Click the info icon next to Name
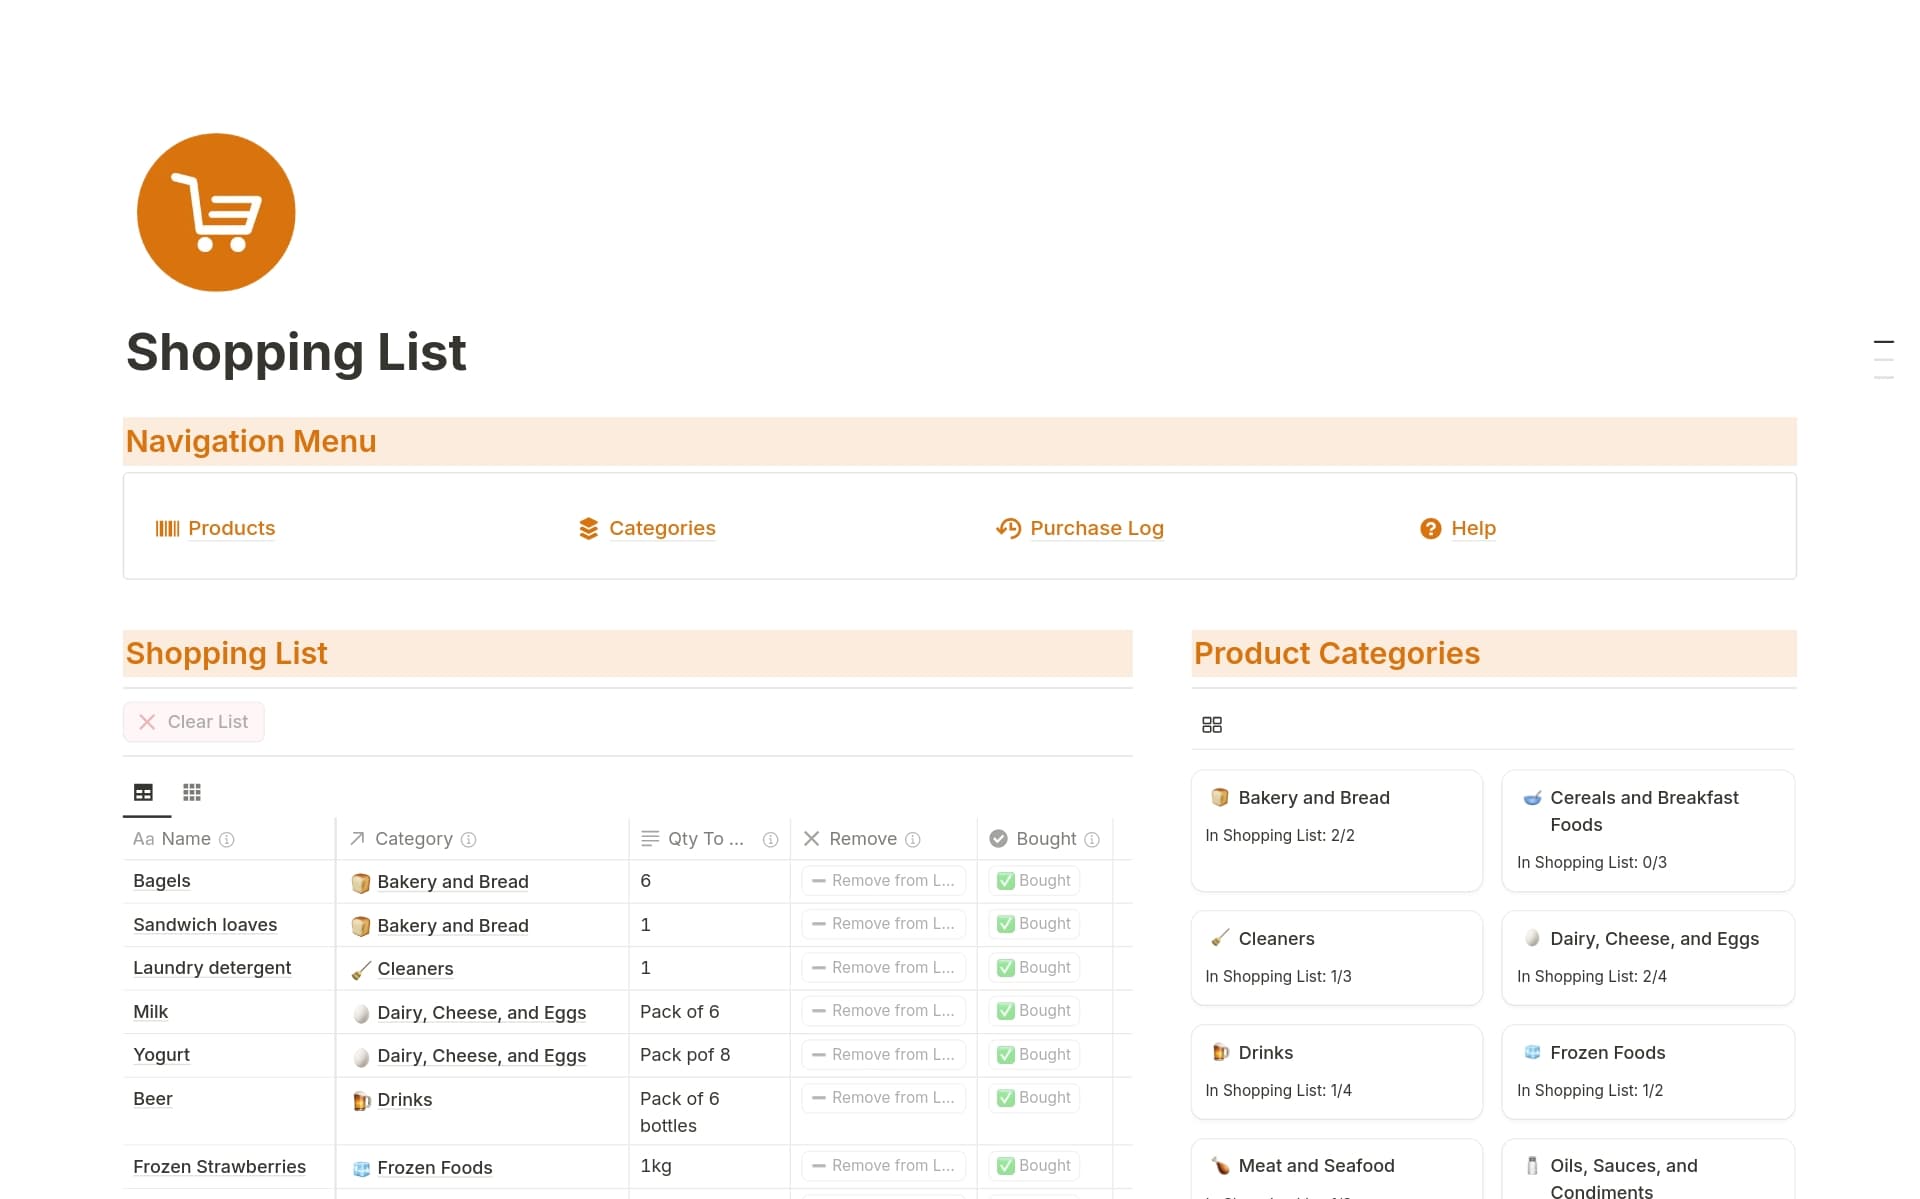 (227, 840)
